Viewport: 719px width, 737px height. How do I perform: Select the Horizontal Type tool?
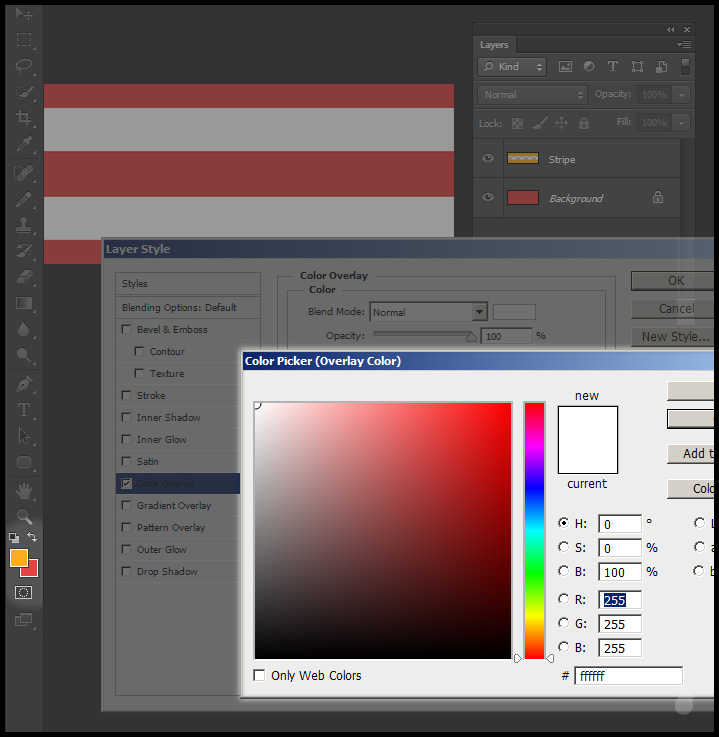[24, 410]
